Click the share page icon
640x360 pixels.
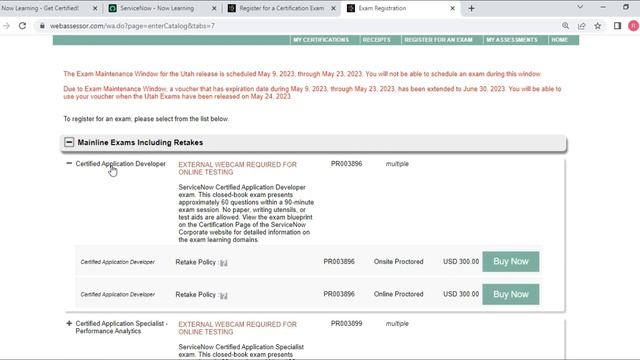point(582,26)
